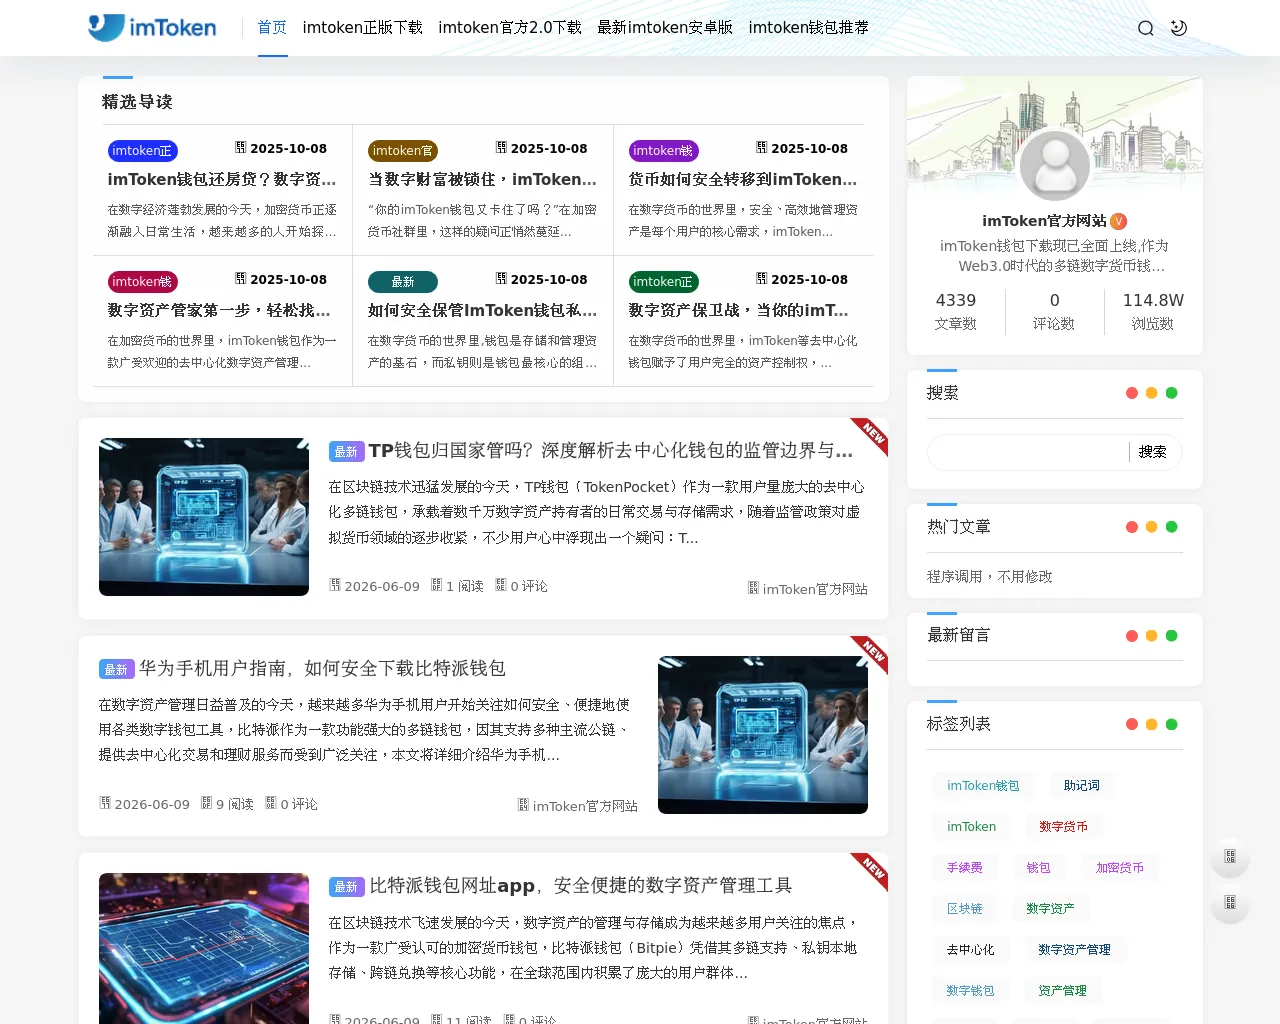The height and width of the screenshot is (1024, 1280).
Task: Open article 比特派钱包网址app，安全便捷的数字资产管理工具
Action: [x=581, y=886]
